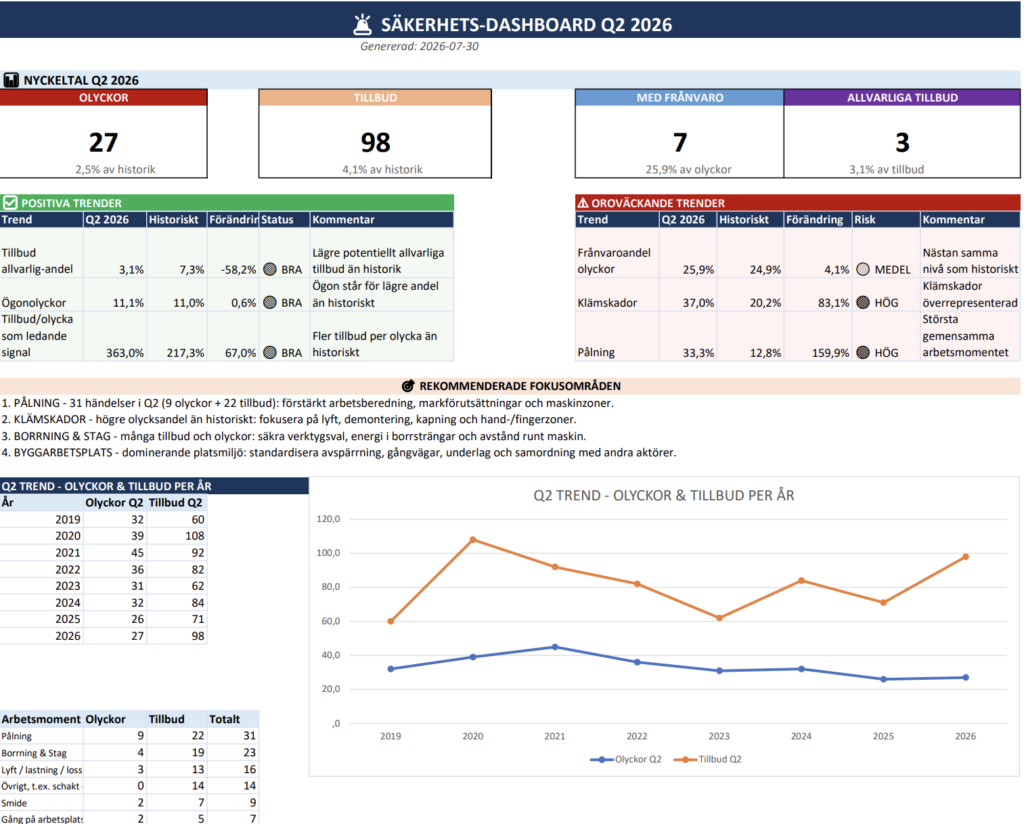This screenshot has height=824, width=1024.
Task: Click recommendation 1 about PÅLNING
Action: [x=308, y=403]
